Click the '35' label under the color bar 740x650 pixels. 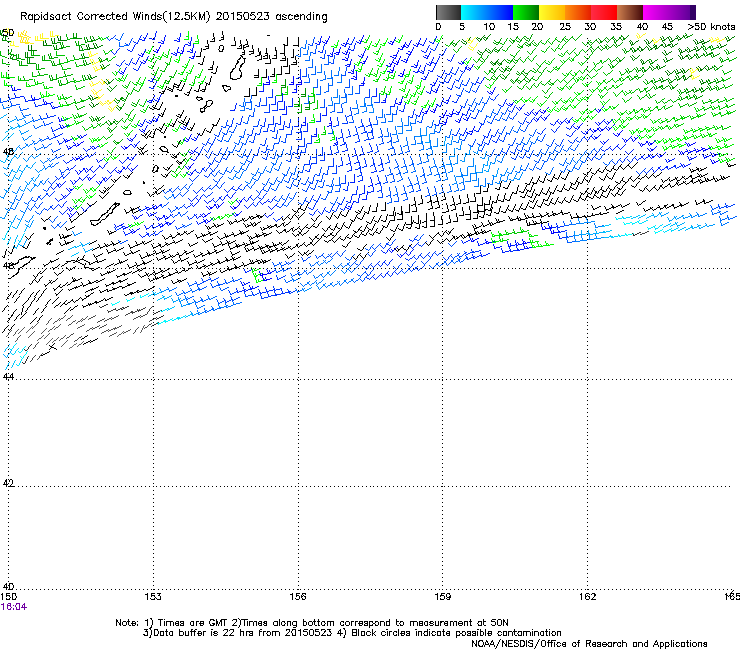pyautogui.click(x=616, y=27)
